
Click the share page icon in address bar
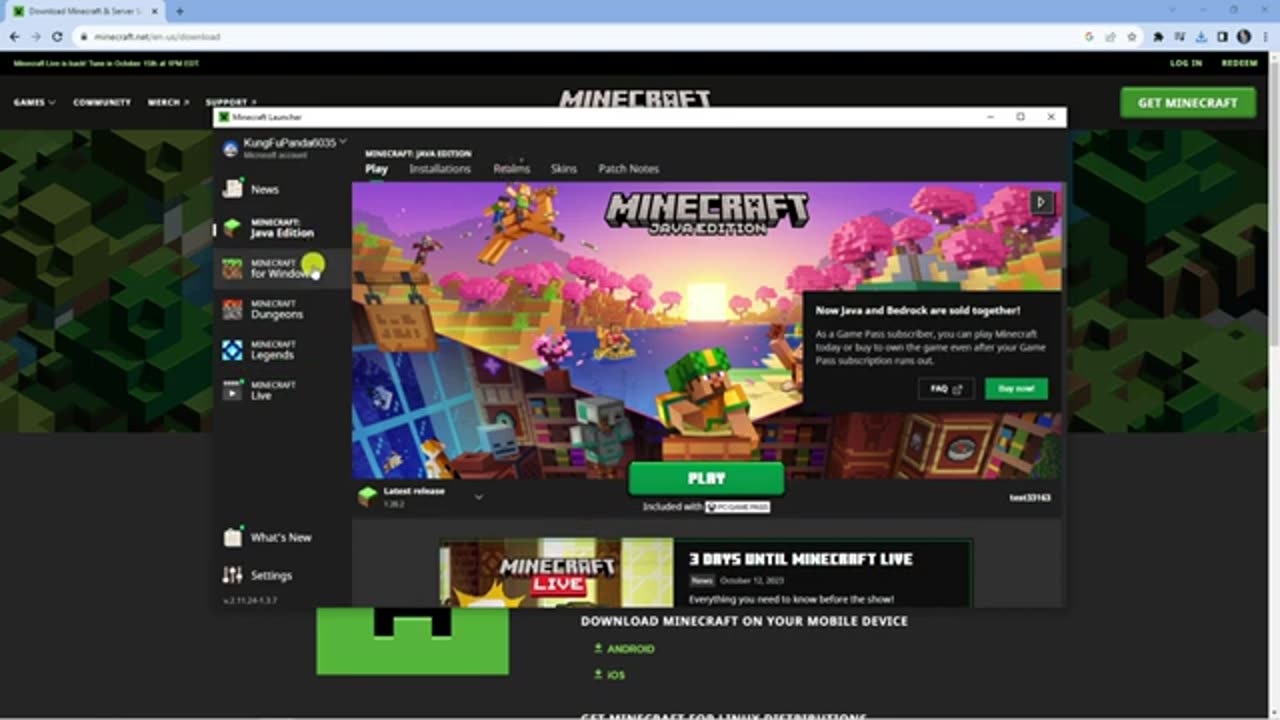coord(1110,37)
